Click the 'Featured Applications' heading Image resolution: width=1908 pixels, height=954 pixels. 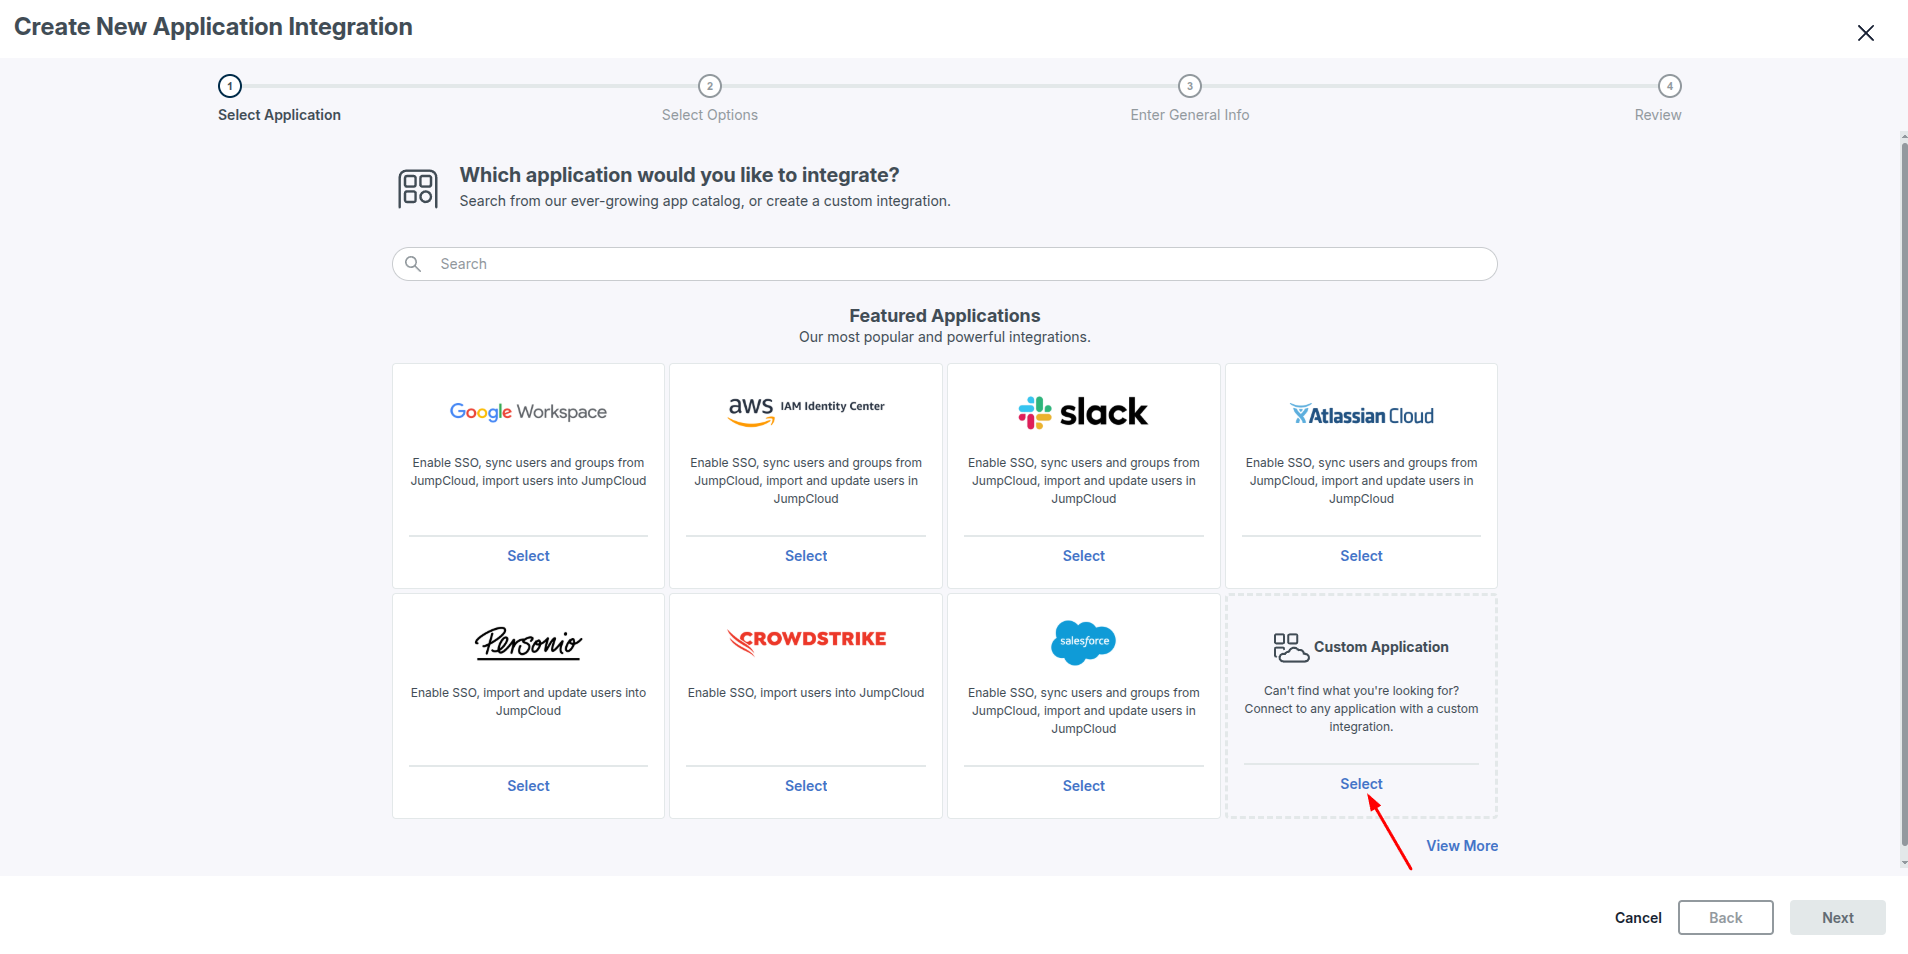click(944, 316)
